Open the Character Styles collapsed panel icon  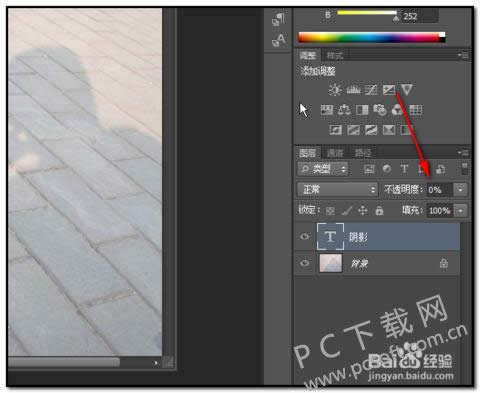(x=278, y=40)
